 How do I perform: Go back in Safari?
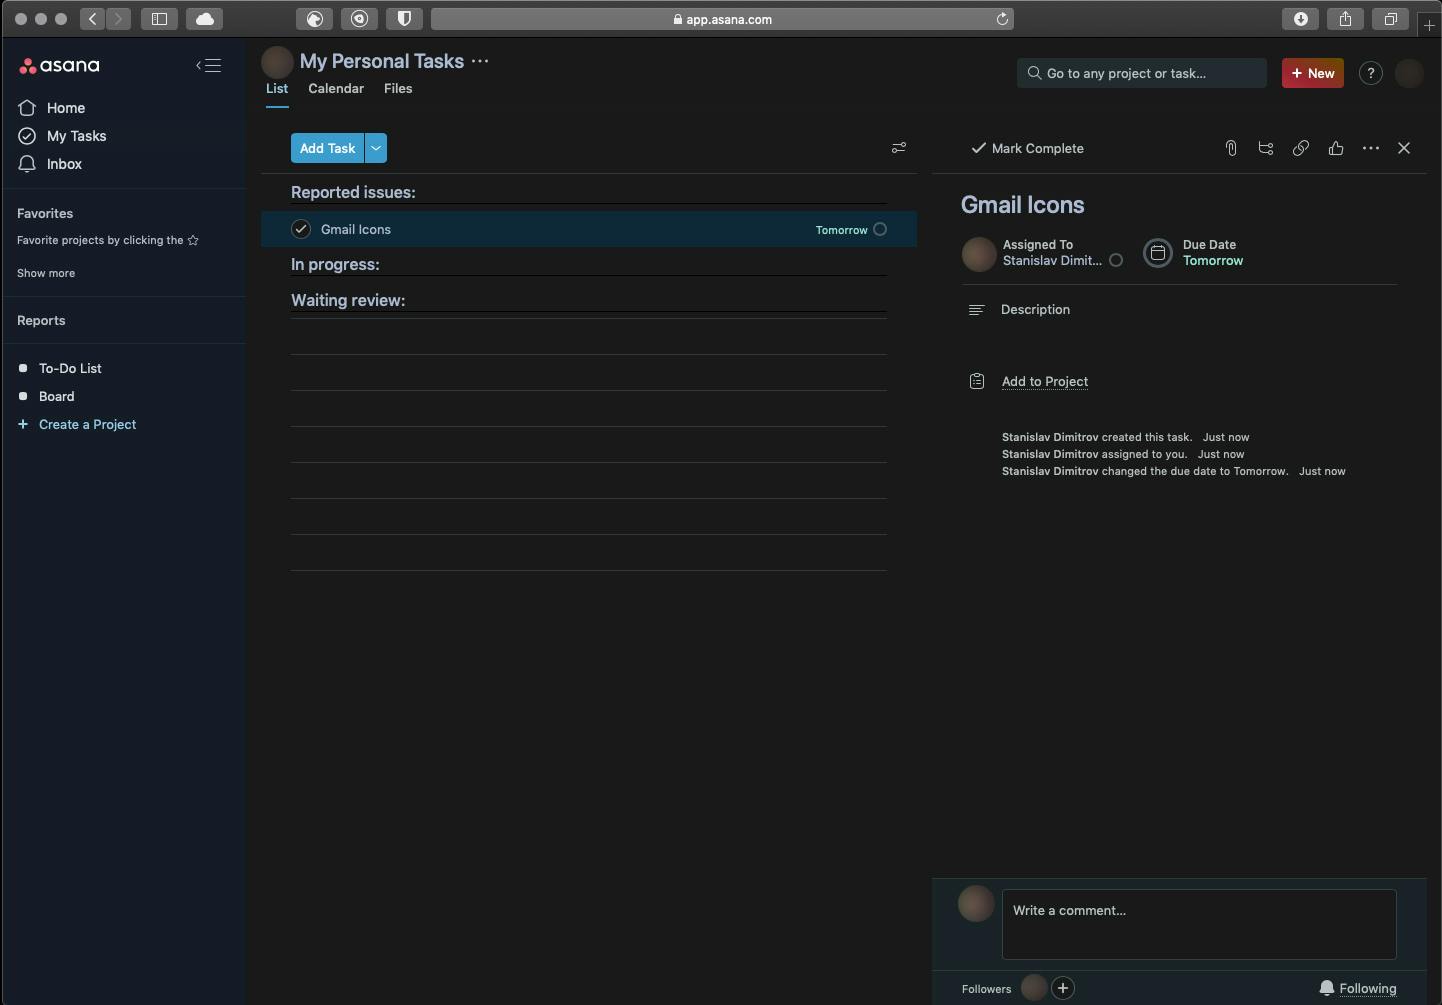tap(92, 19)
